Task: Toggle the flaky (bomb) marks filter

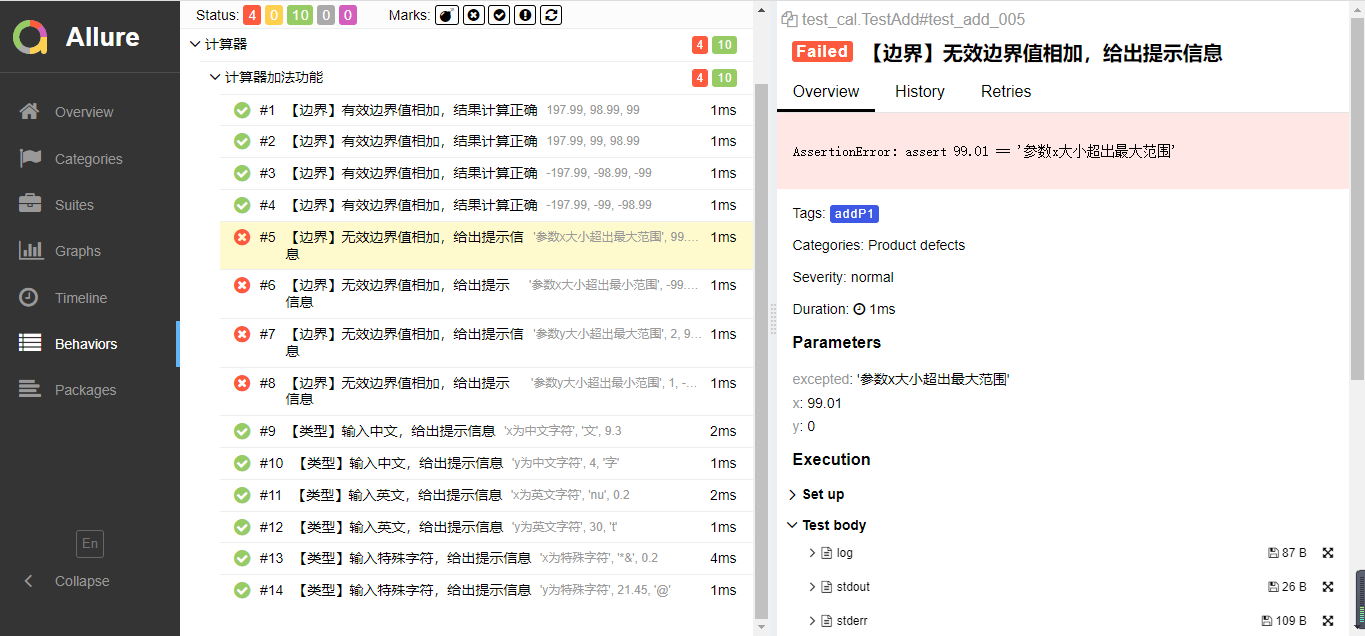Action: 447,15
